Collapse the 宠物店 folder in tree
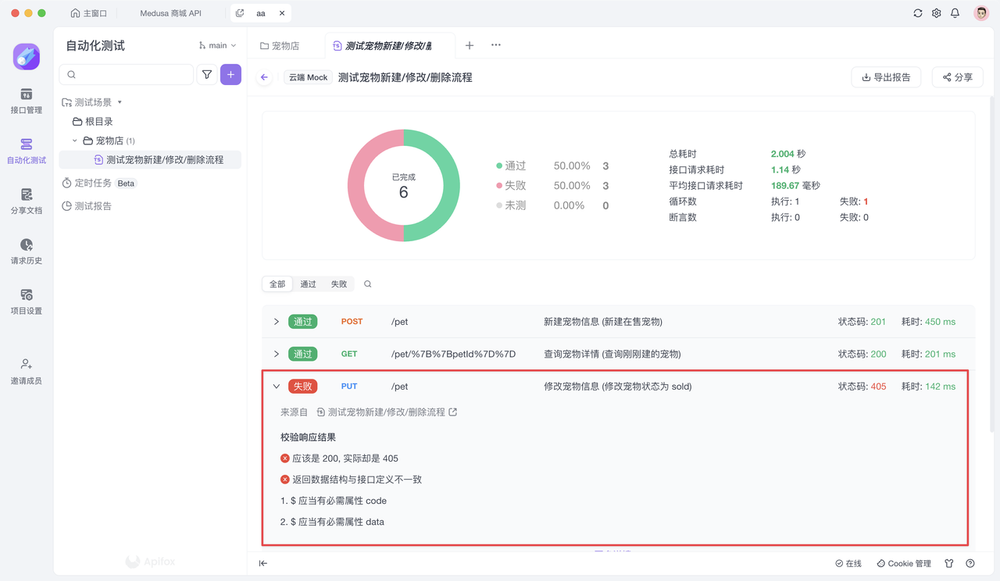 74,141
